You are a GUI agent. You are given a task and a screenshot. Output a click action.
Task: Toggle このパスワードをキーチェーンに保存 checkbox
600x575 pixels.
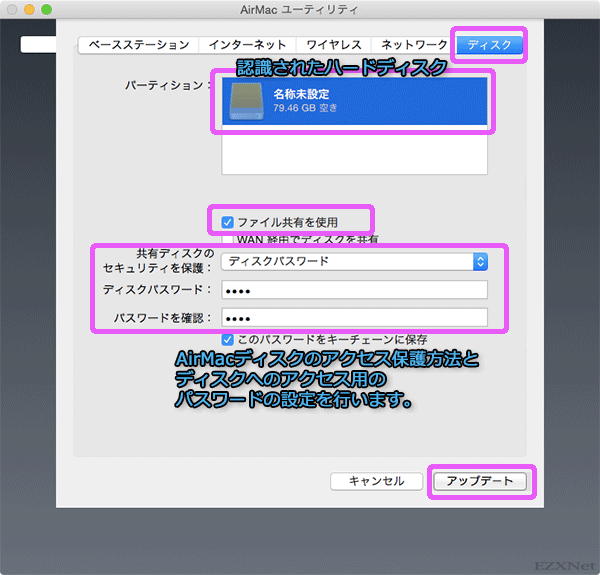tap(227, 339)
